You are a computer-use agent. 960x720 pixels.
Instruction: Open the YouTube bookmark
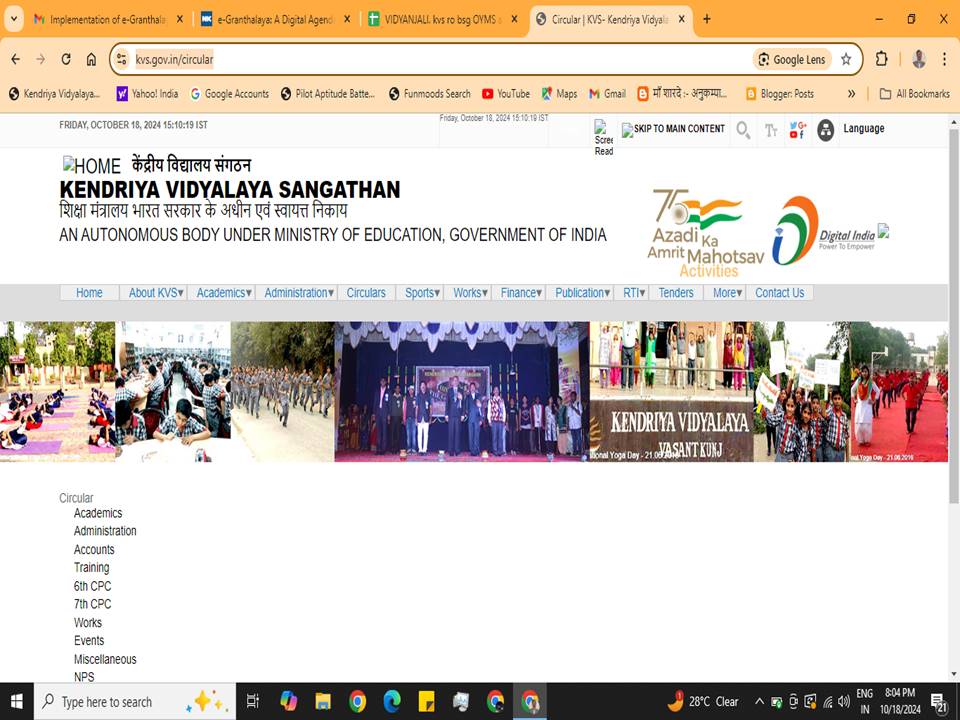point(505,94)
